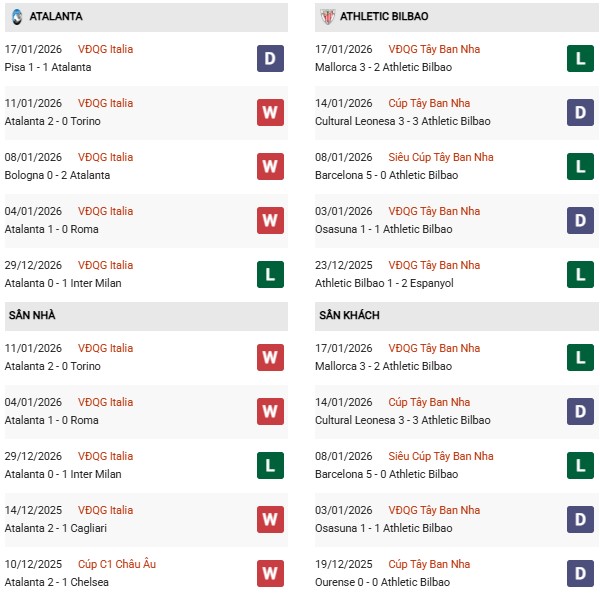This screenshot has height=595, width=600.
Task: Click the Bologna 0 - 2 Atalanta match result
Action: pyautogui.click(x=59, y=175)
